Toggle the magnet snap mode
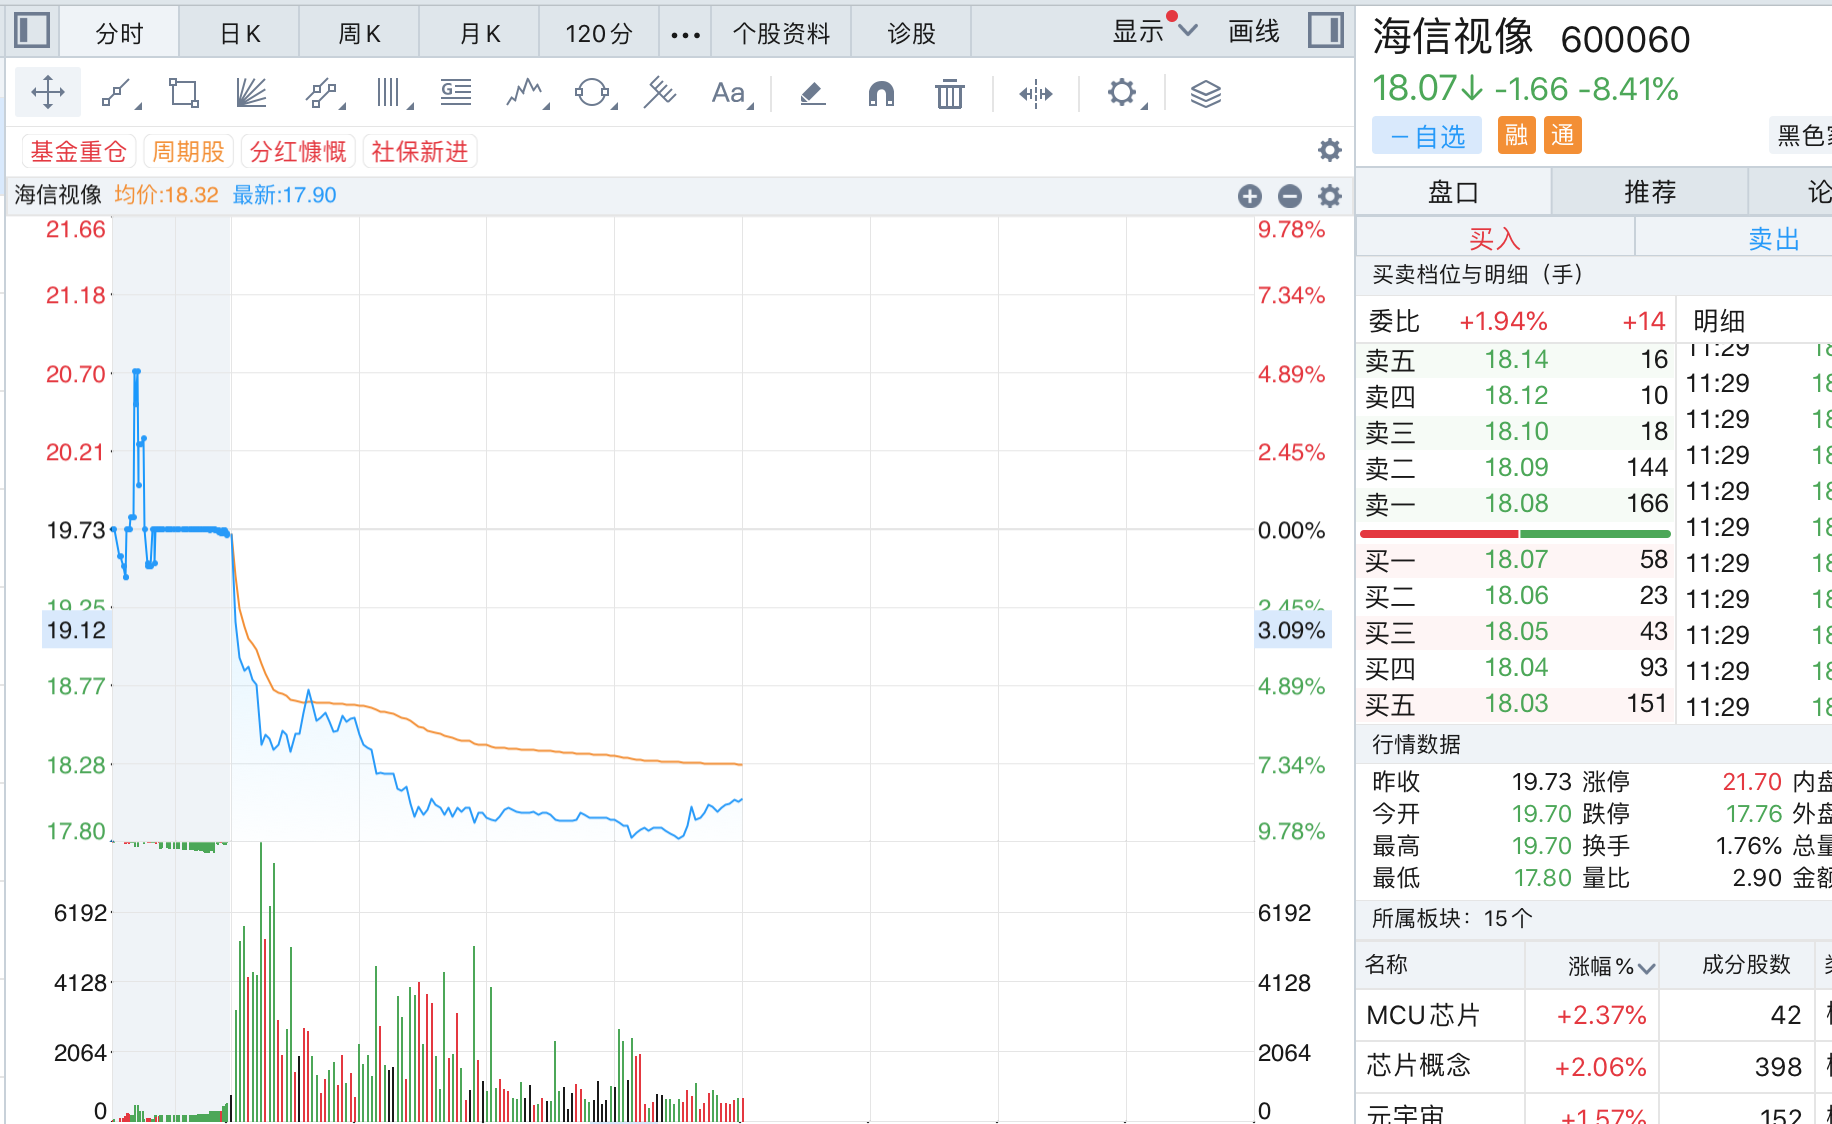The width and height of the screenshot is (1832, 1124). coord(881,94)
